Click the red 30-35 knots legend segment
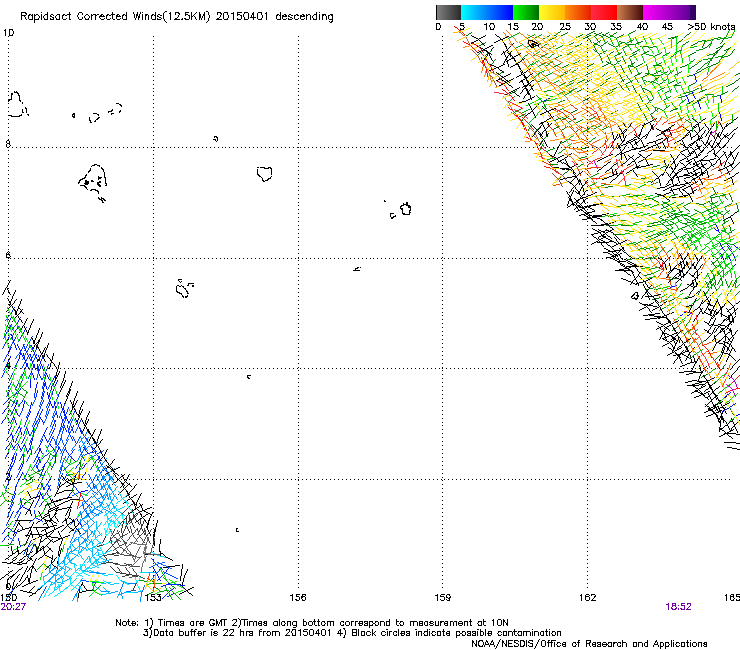 click(x=604, y=12)
